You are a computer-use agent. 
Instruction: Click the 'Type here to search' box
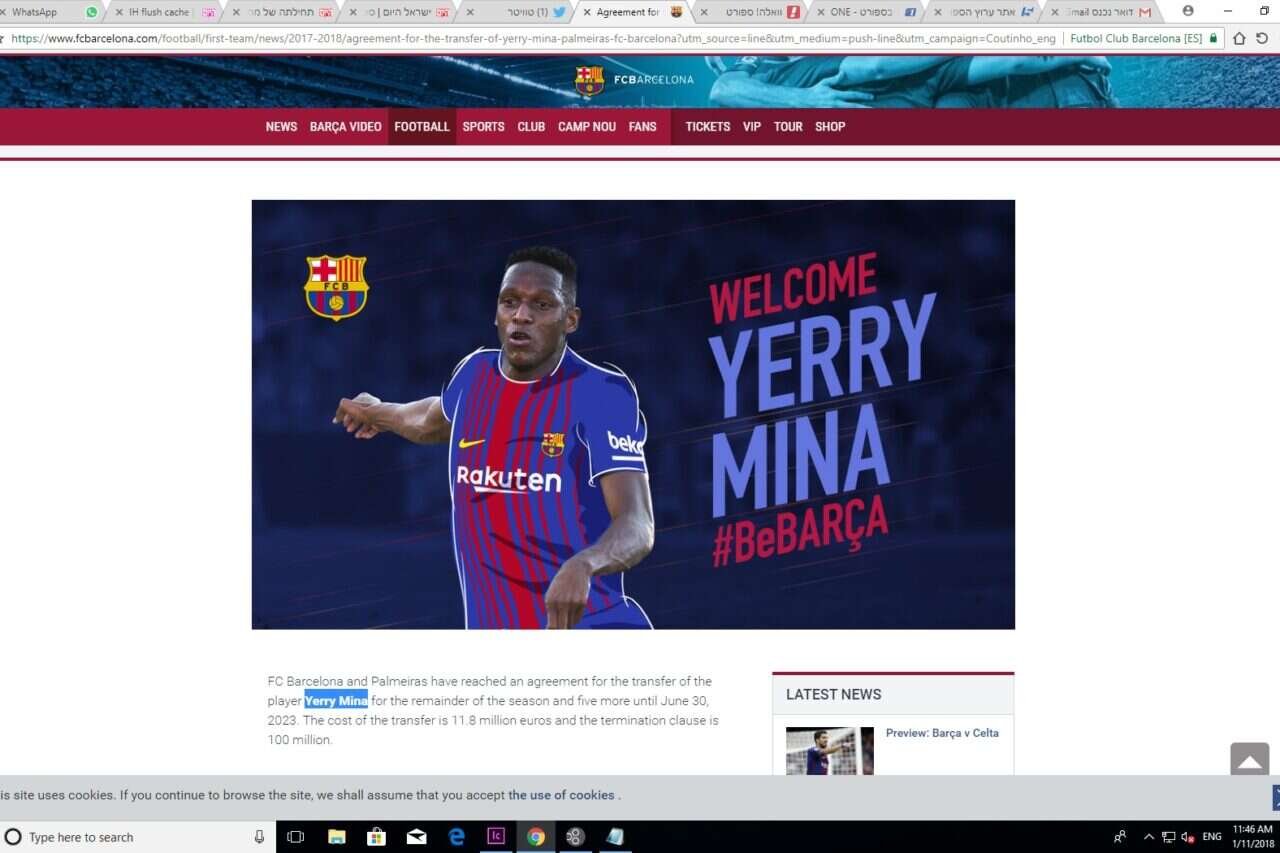130,837
